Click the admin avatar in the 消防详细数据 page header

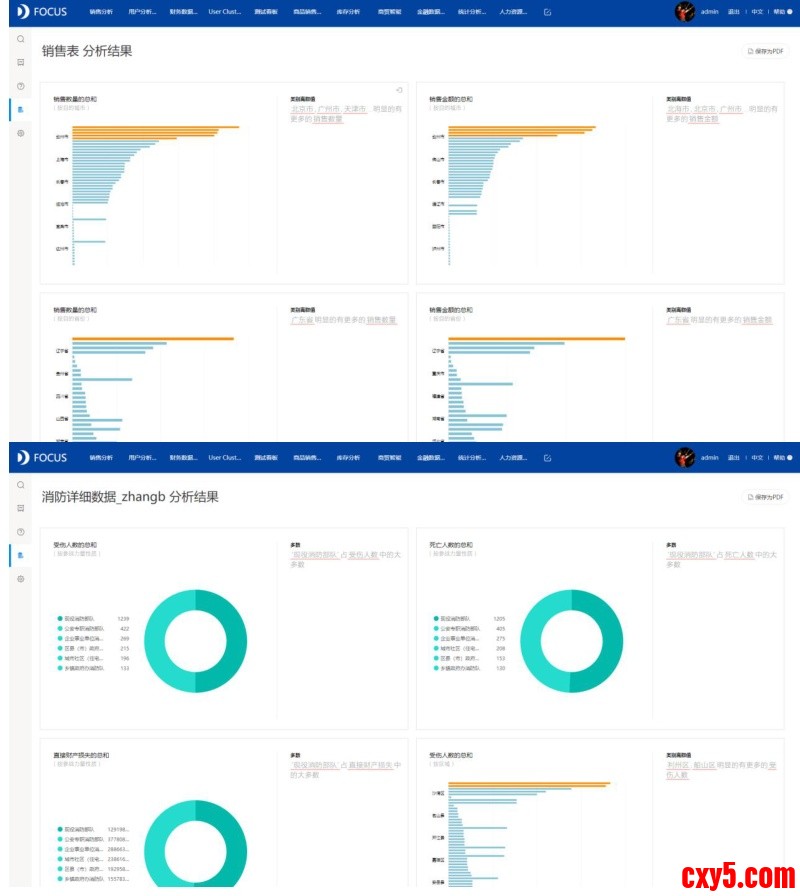685,457
